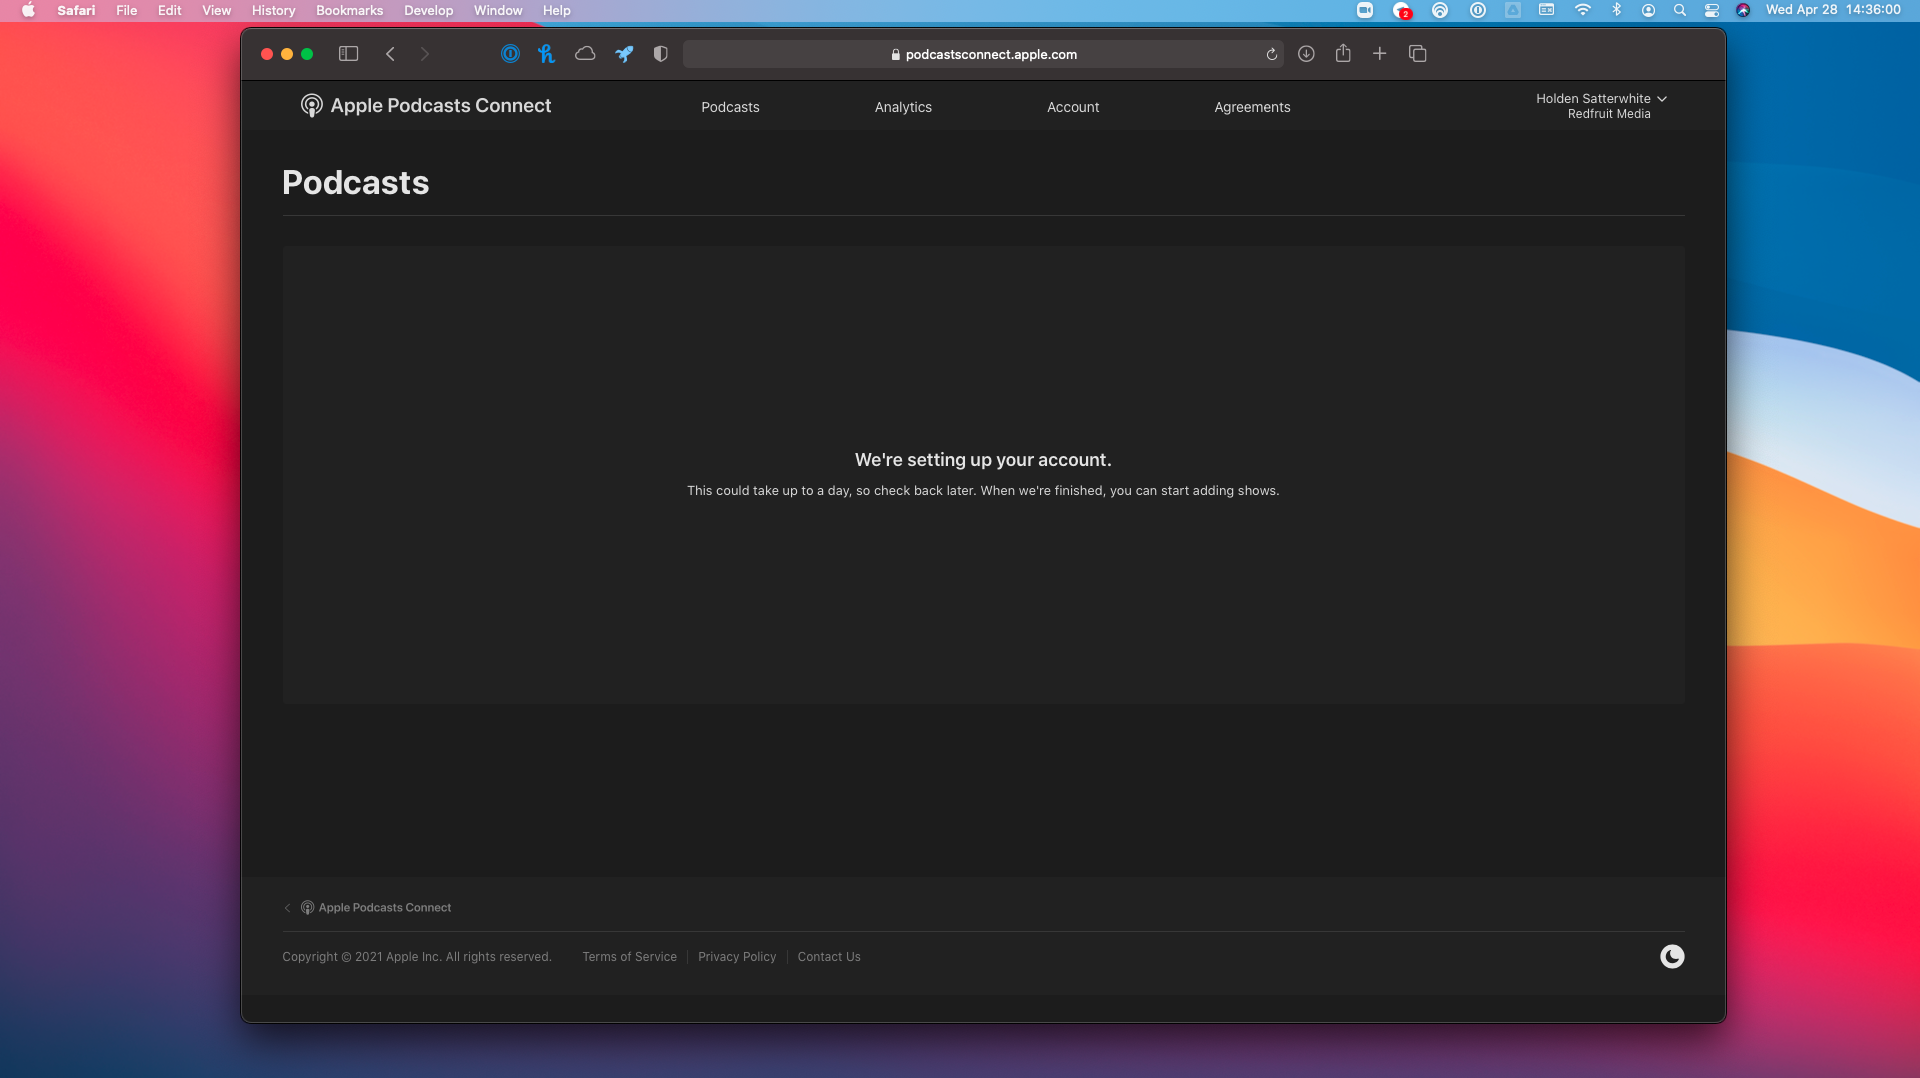The width and height of the screenshot is (1920, 1078).
Task: Click menu bar icon with red badge
Action: 1402,10
